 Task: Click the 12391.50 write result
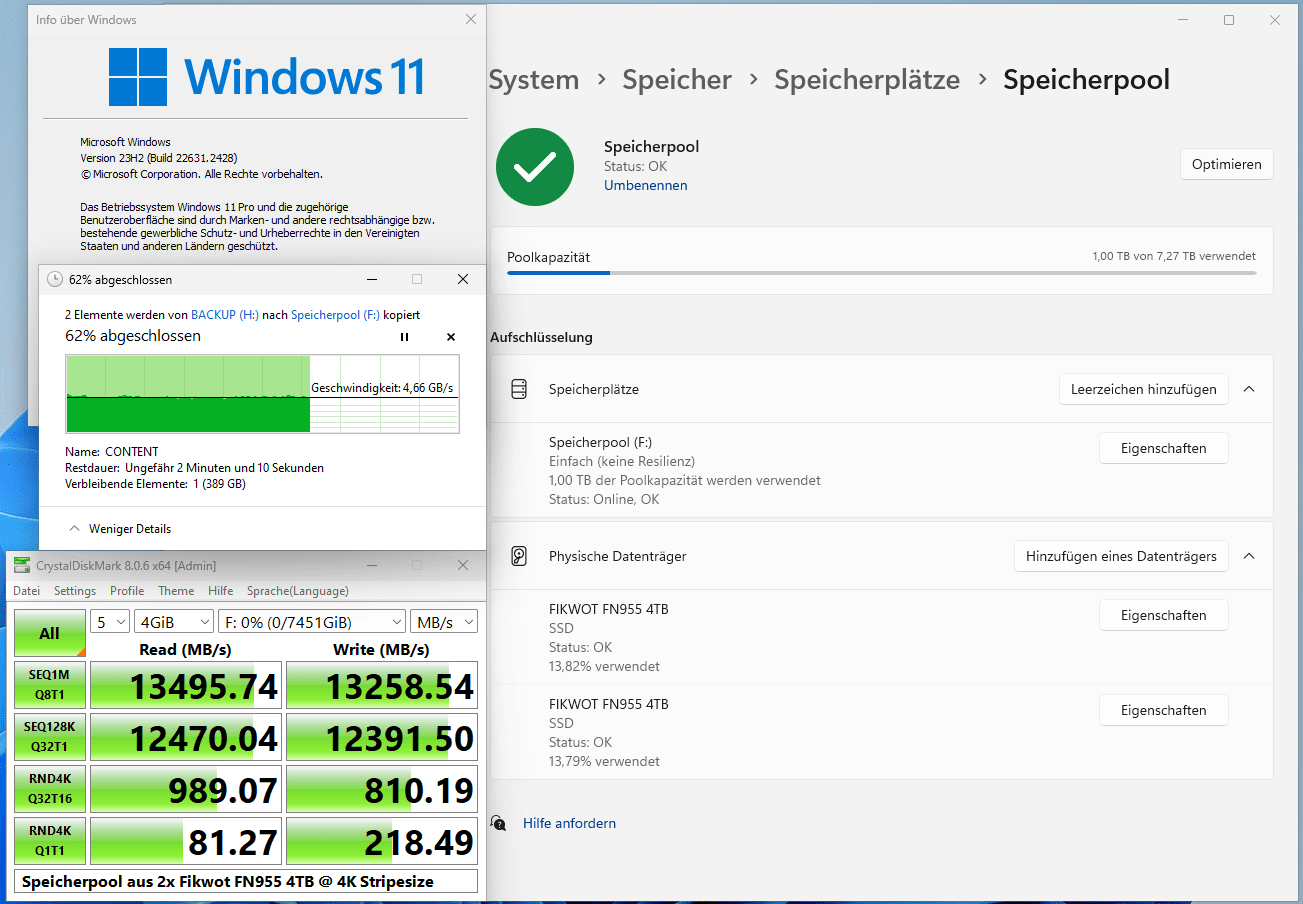click(382, 738)
